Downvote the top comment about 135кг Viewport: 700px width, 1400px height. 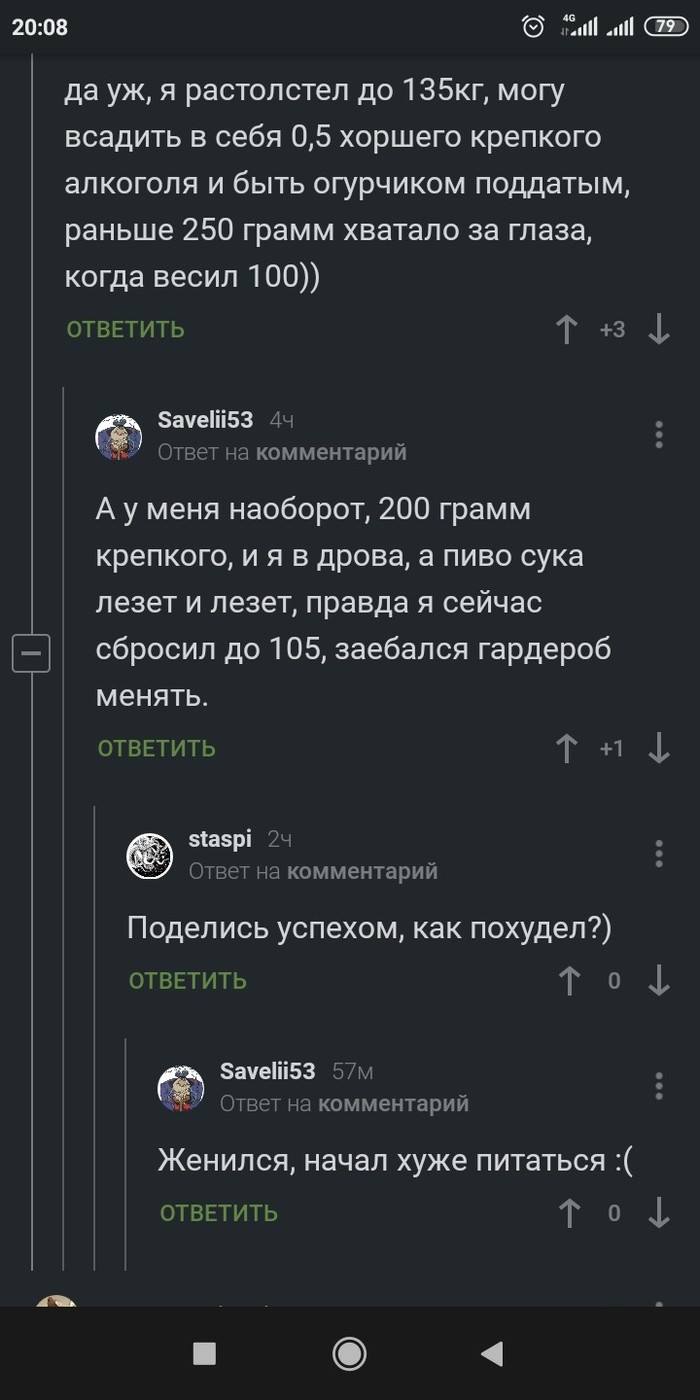[659, 329]
